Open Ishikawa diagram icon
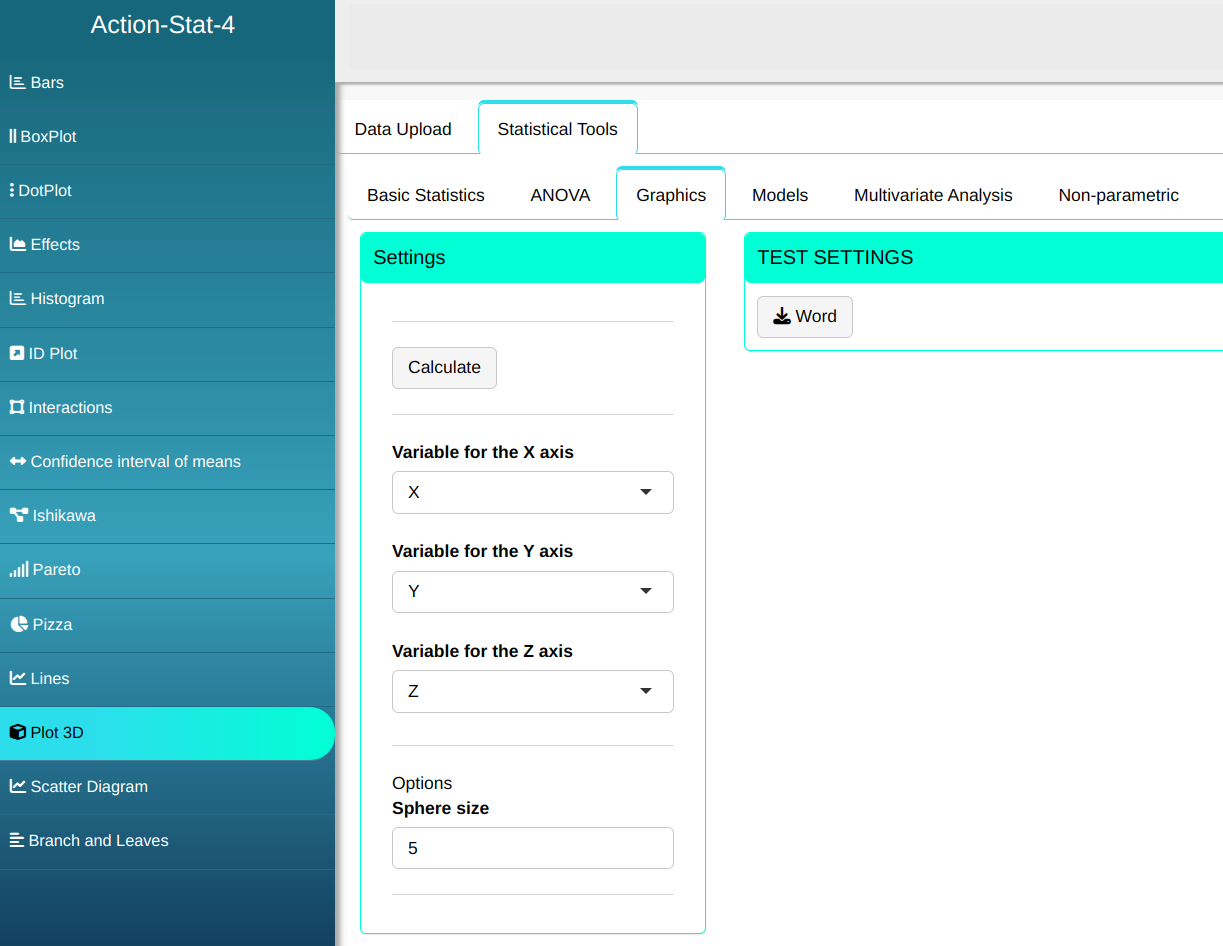 click(x=19, y=516)
